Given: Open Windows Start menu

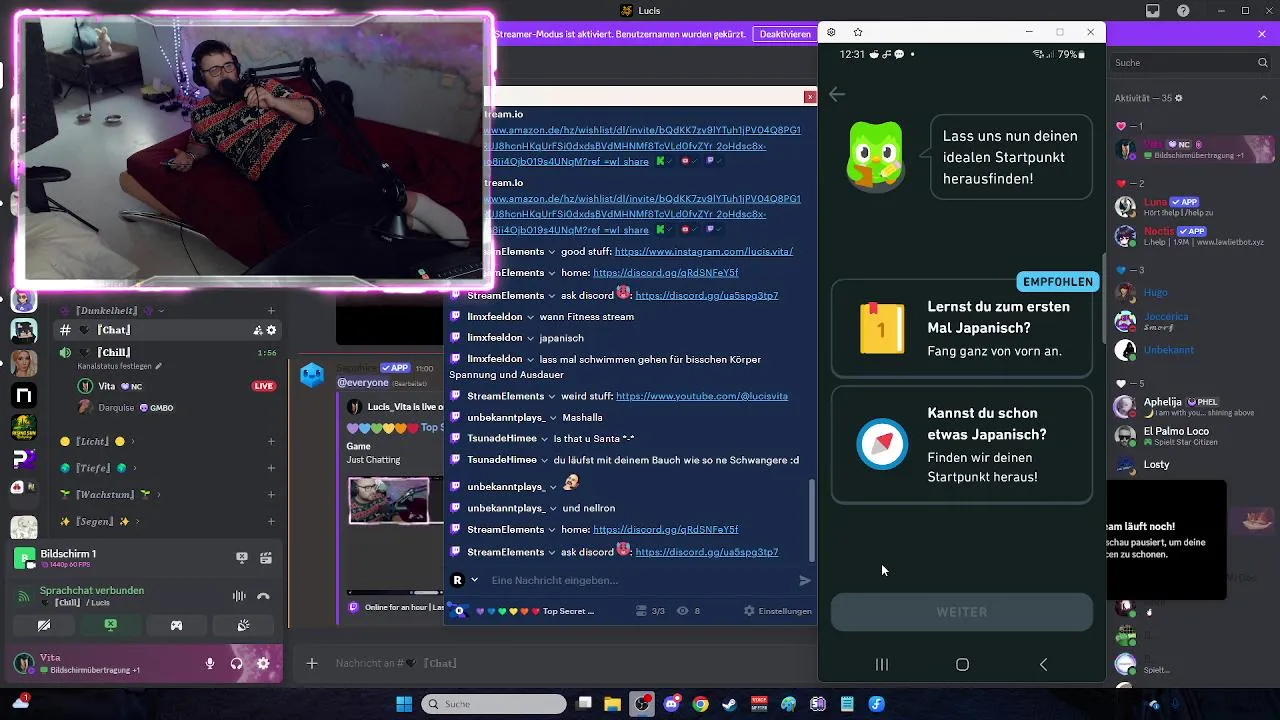Looking at the screenshot, I should click(x=404, y=704).
